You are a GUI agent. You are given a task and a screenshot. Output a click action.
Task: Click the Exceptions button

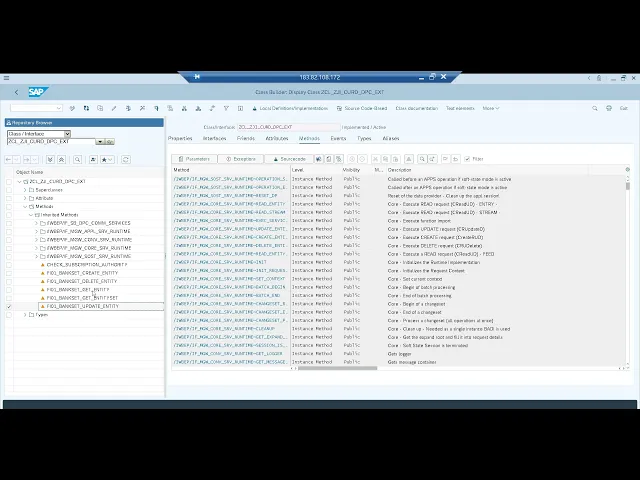pos(241,159)
